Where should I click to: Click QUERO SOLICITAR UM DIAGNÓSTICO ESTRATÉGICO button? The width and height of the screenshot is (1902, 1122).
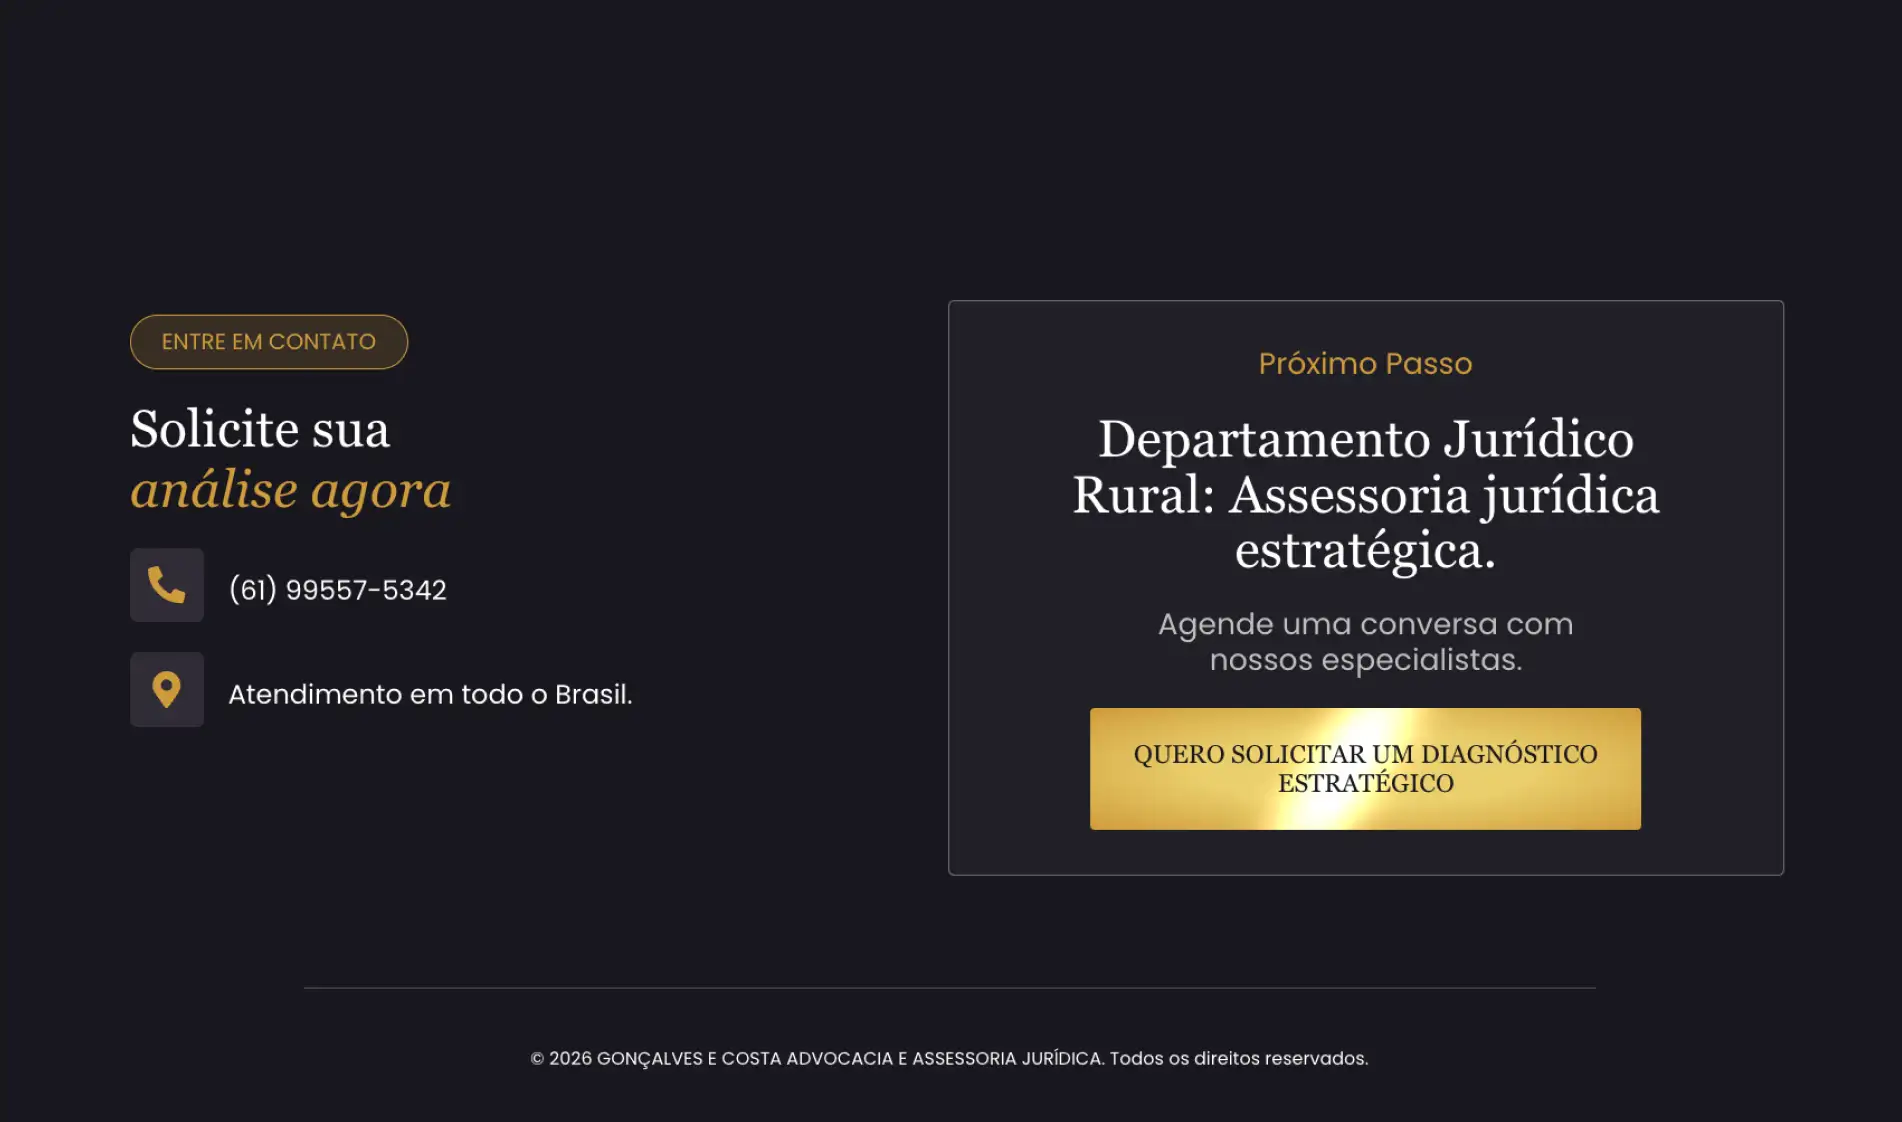pos(1365,769)
